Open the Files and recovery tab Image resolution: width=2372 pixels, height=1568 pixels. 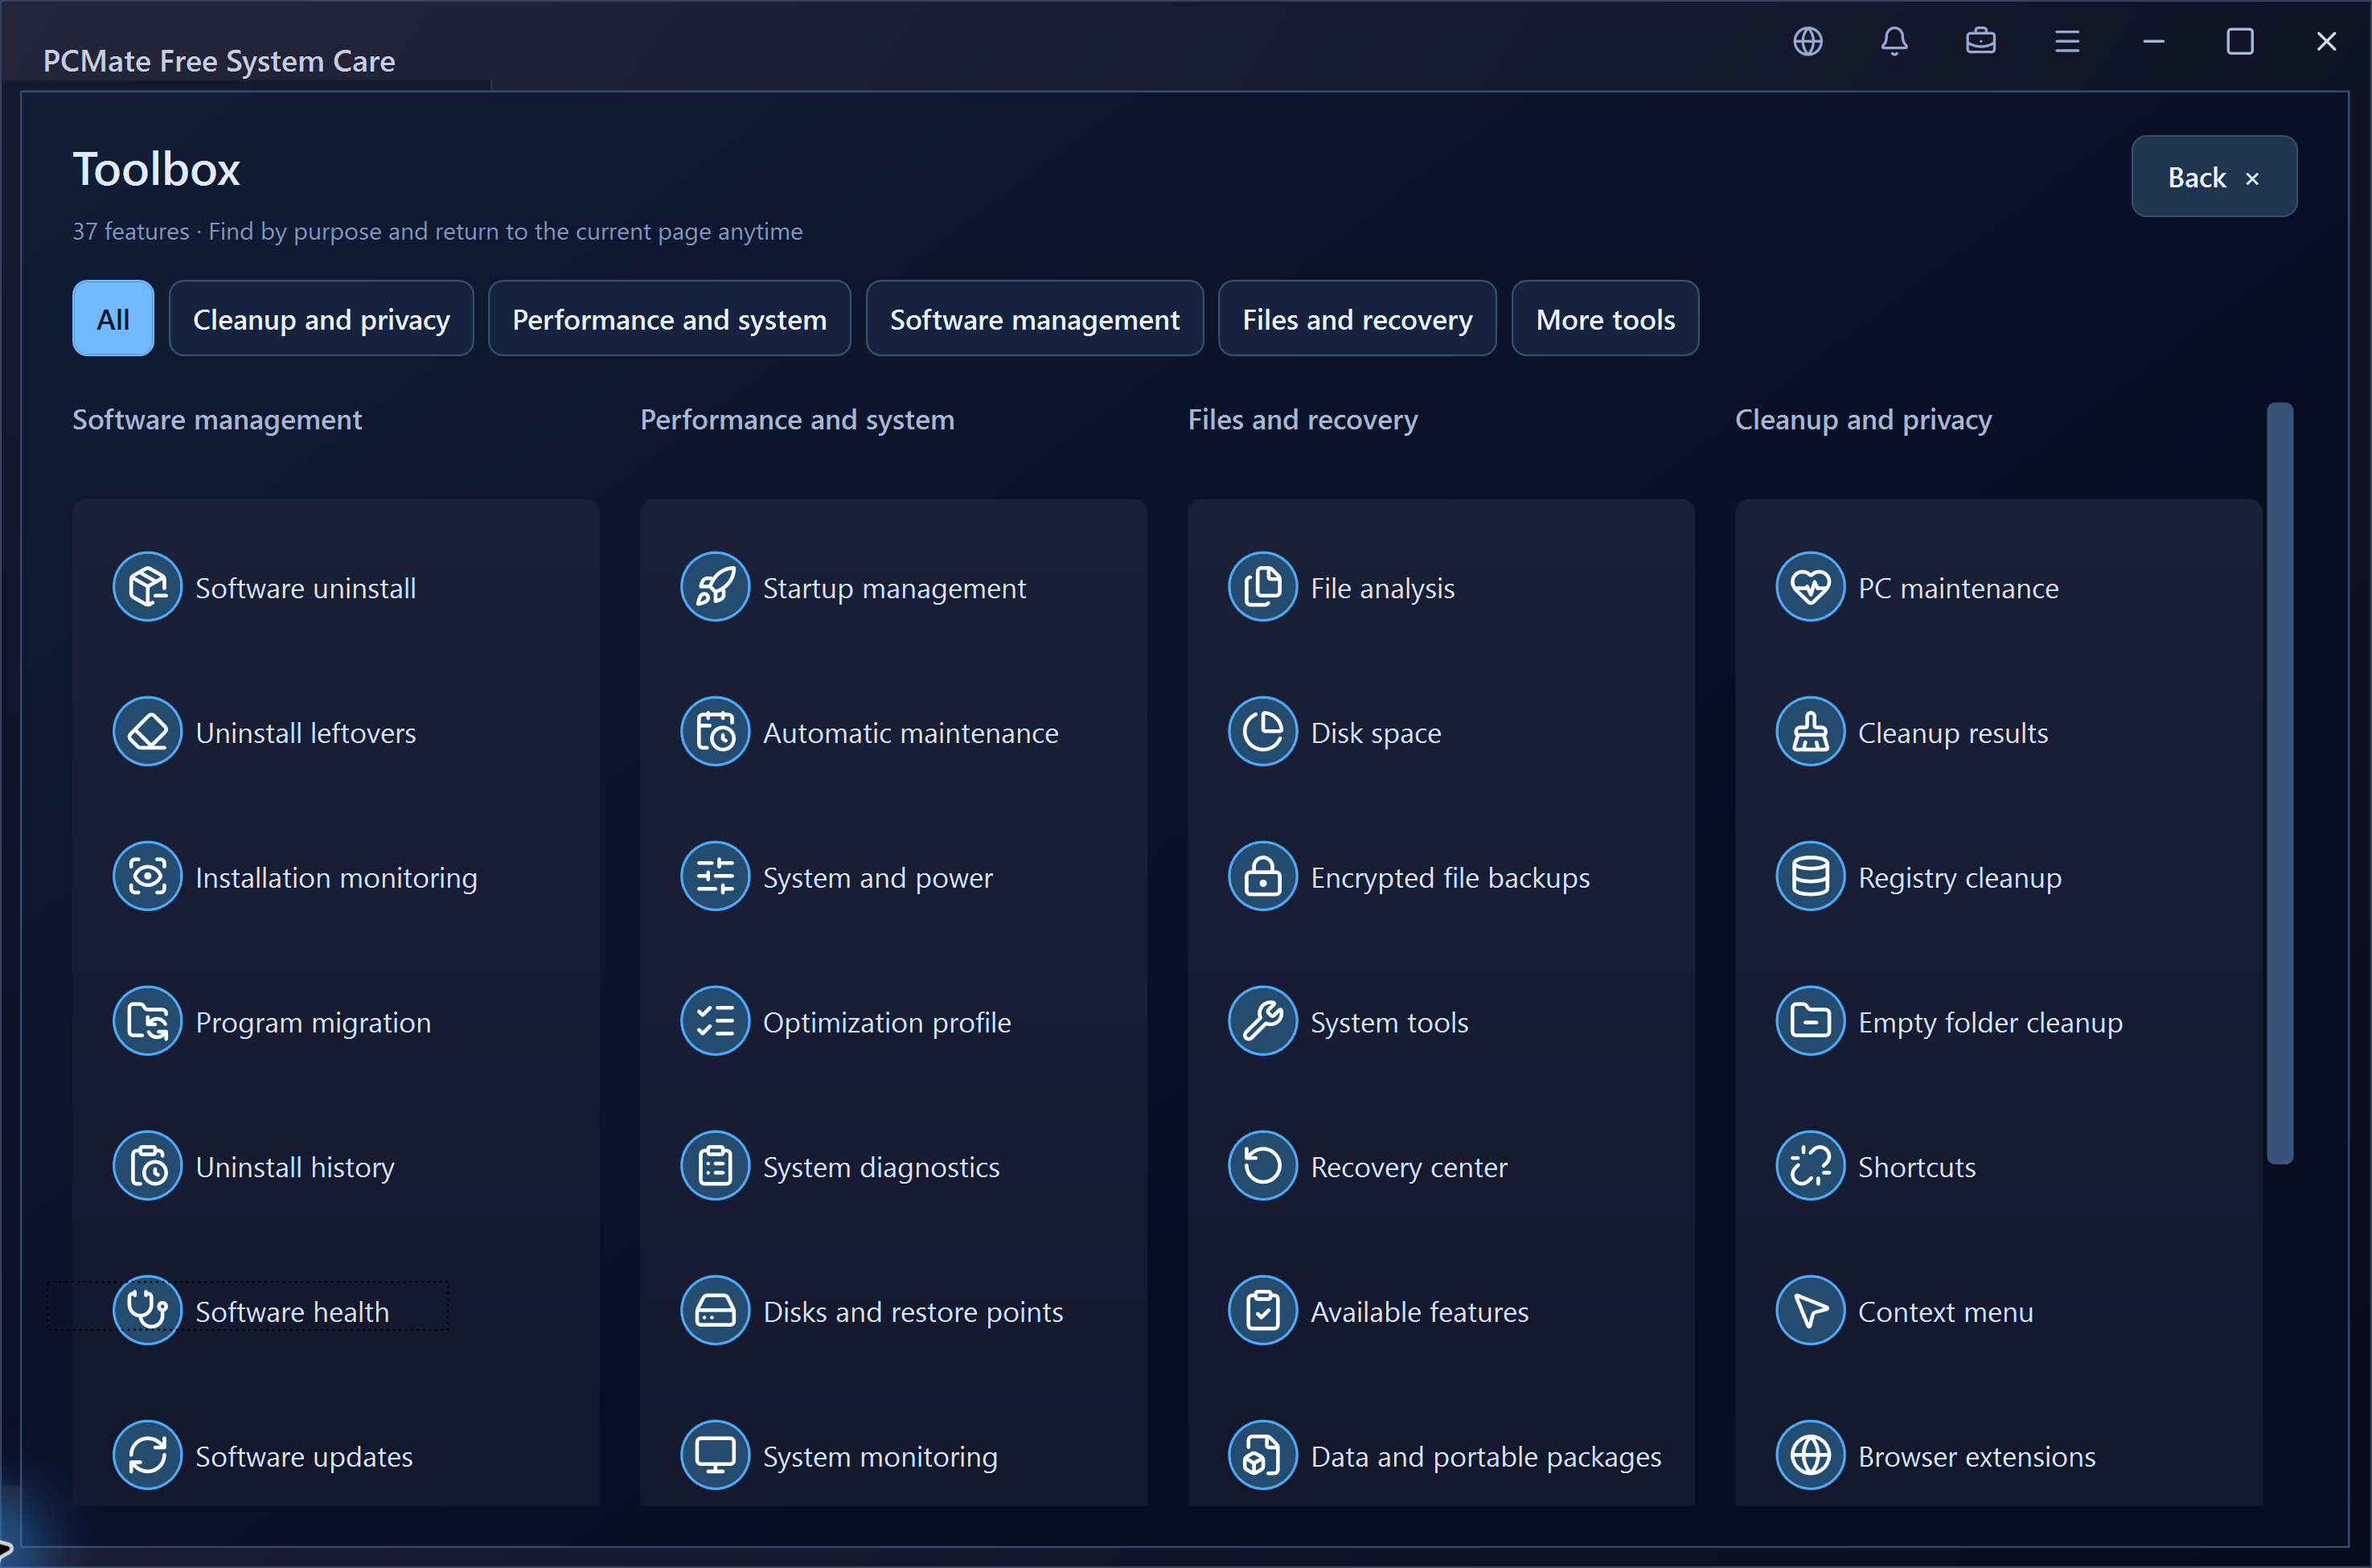click(1357, 319)
